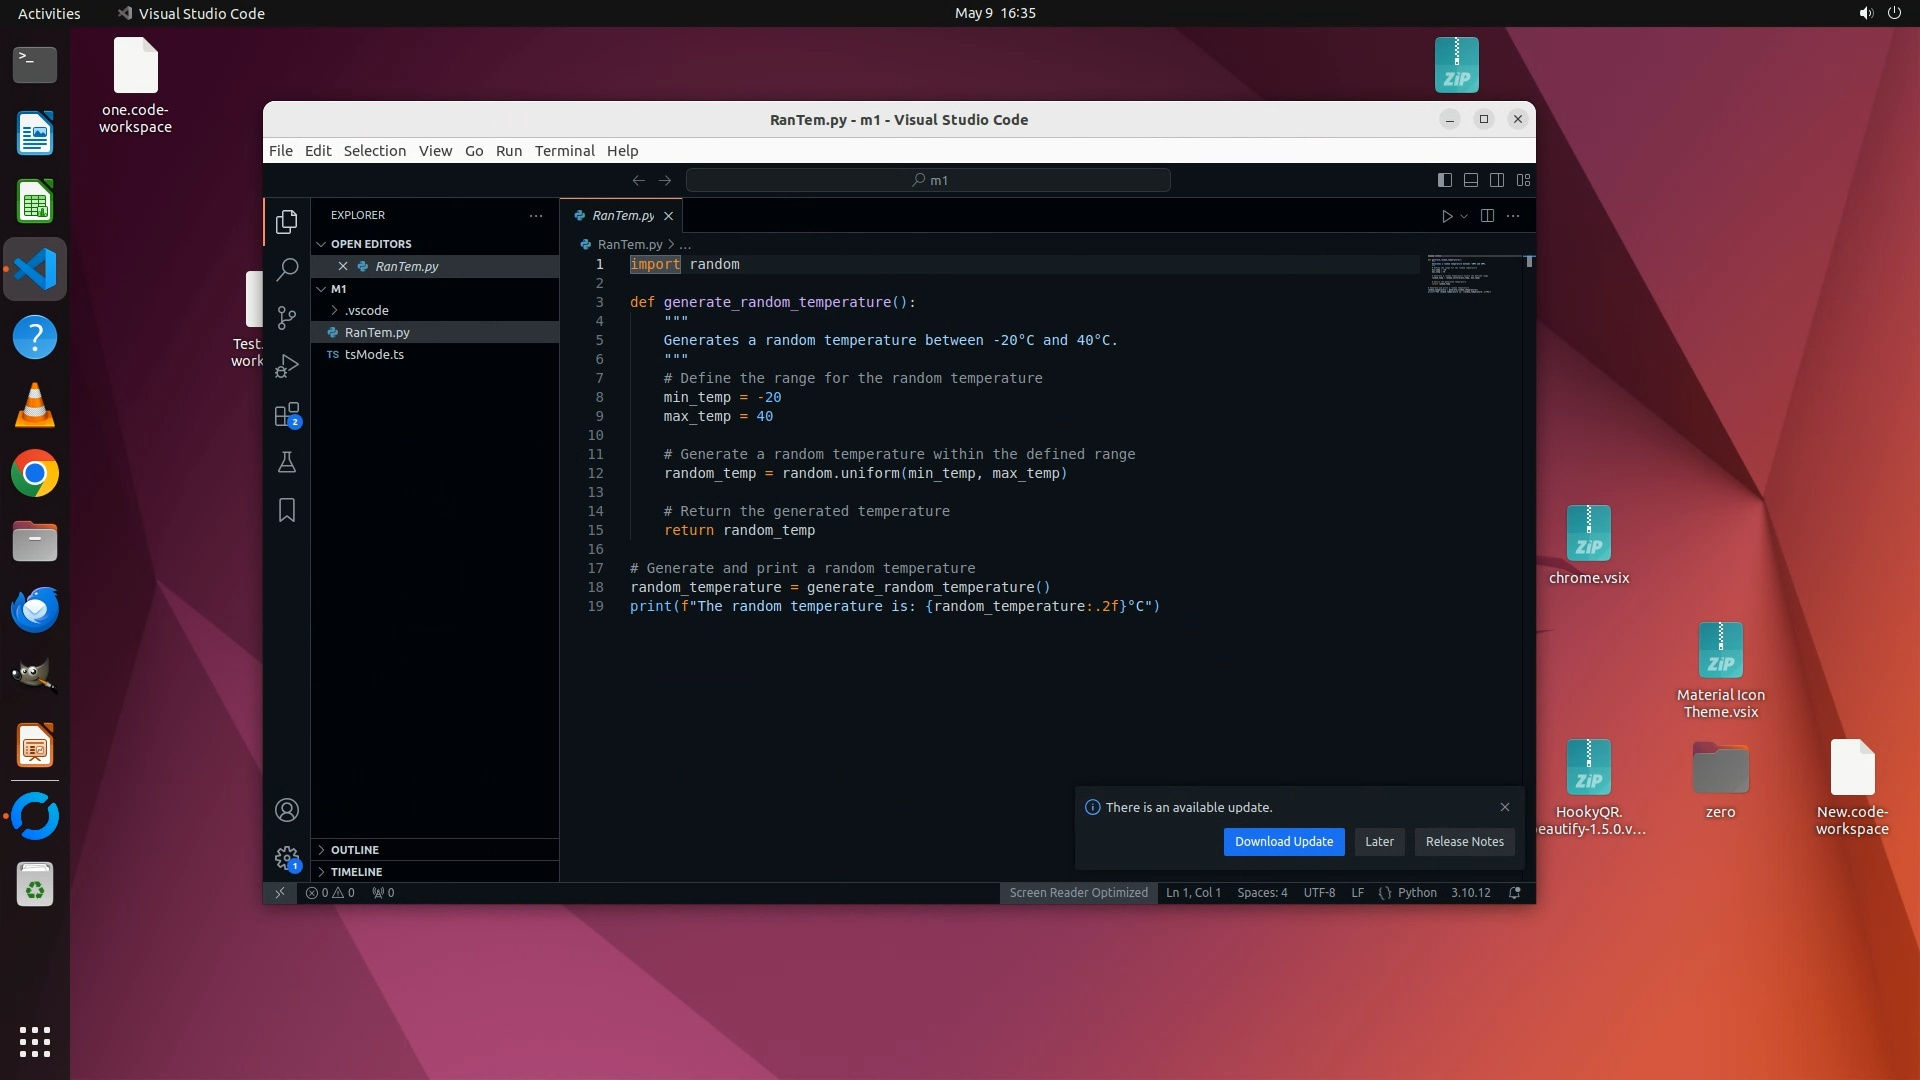
Task: Expand the .vscode folder
Action: click(366, 310)
